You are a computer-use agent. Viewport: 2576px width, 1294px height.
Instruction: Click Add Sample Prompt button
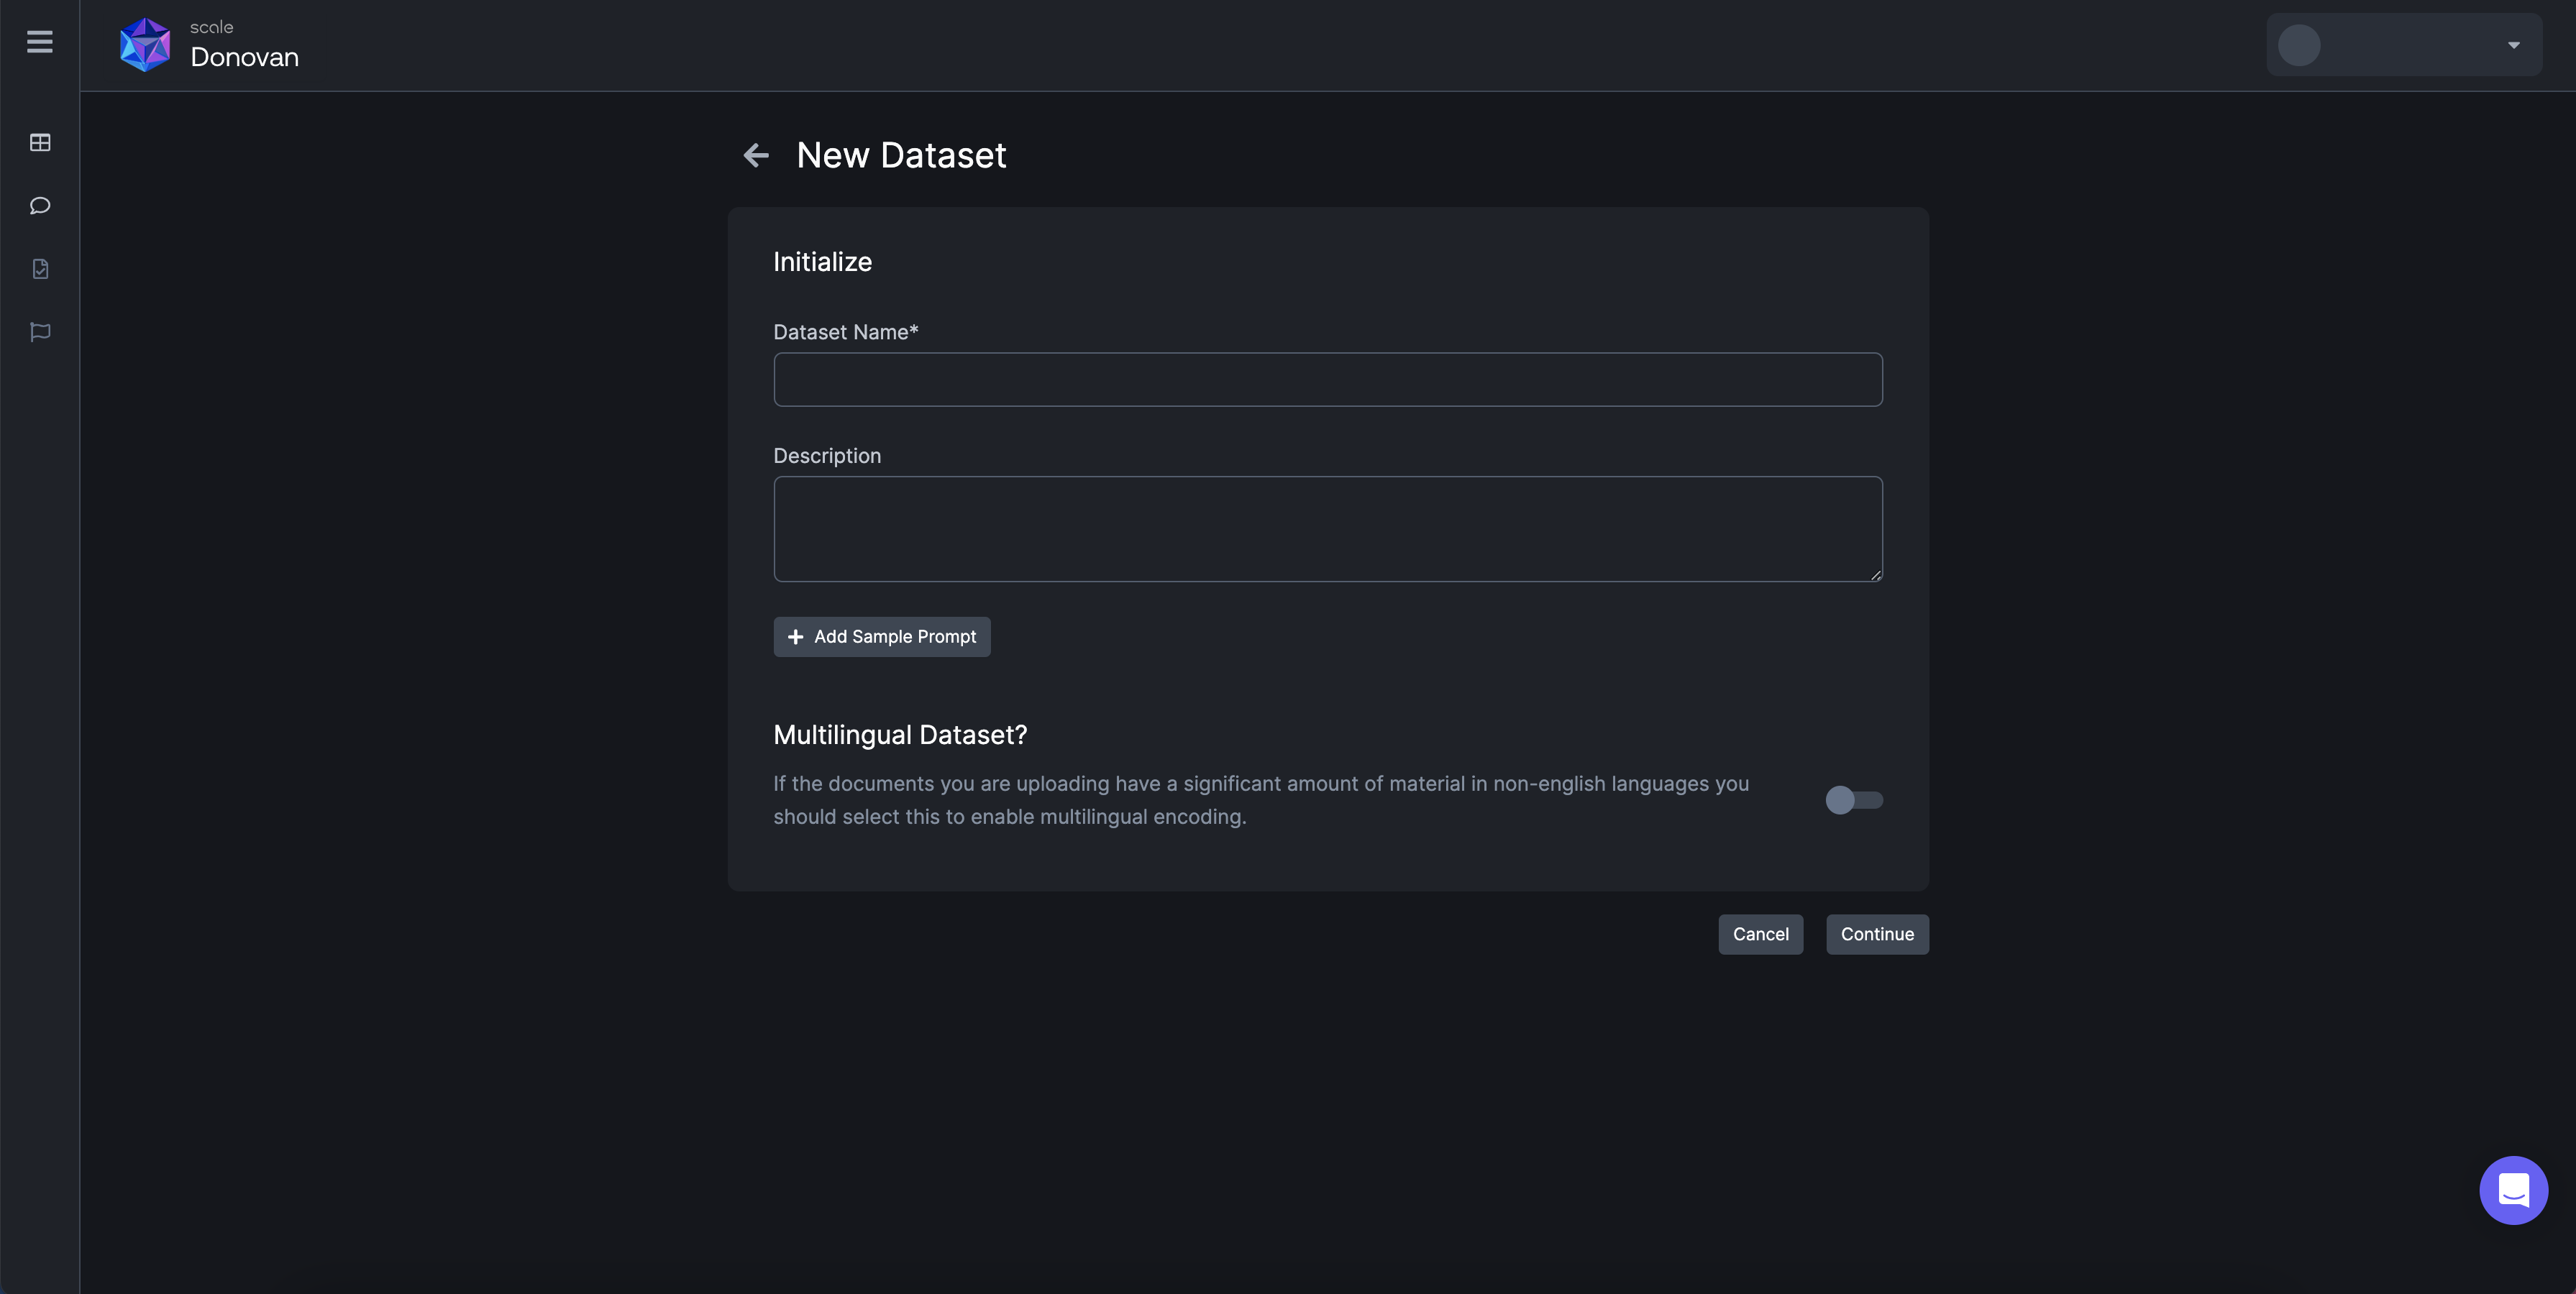[x=882, y=637]
